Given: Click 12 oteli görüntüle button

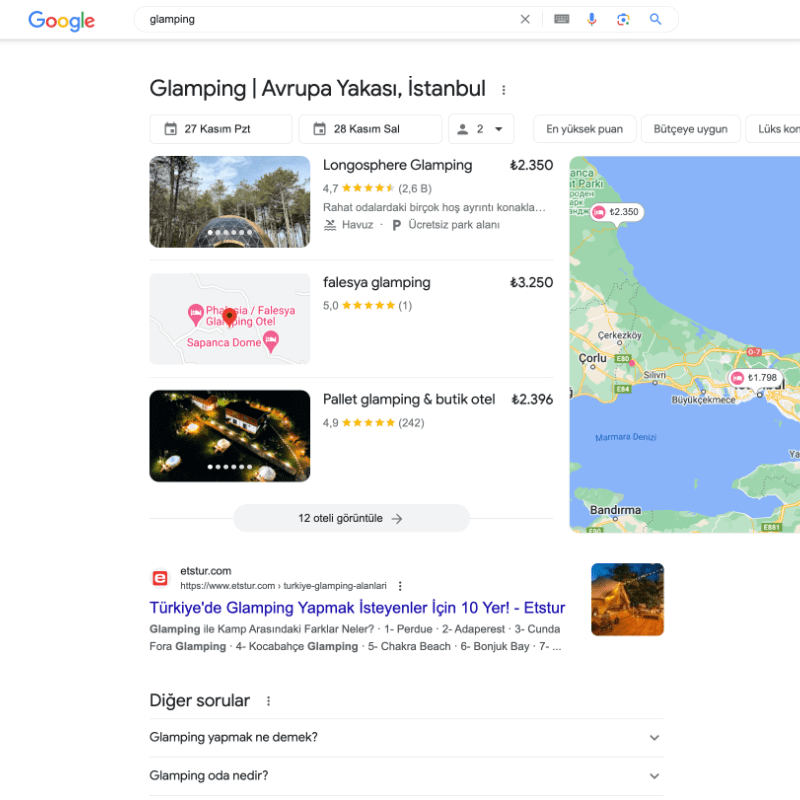Looking at the screenshot, I should coord(351,518).
